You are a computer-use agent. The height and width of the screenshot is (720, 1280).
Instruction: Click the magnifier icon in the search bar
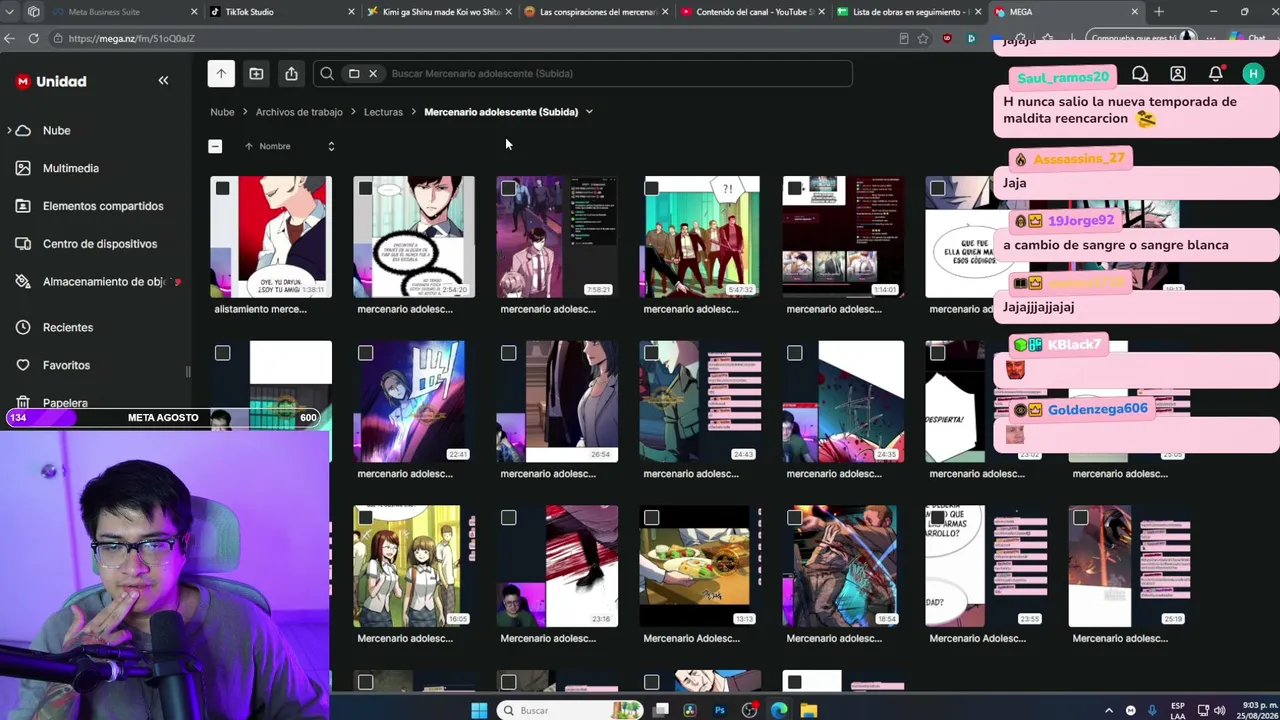(327, 73)
